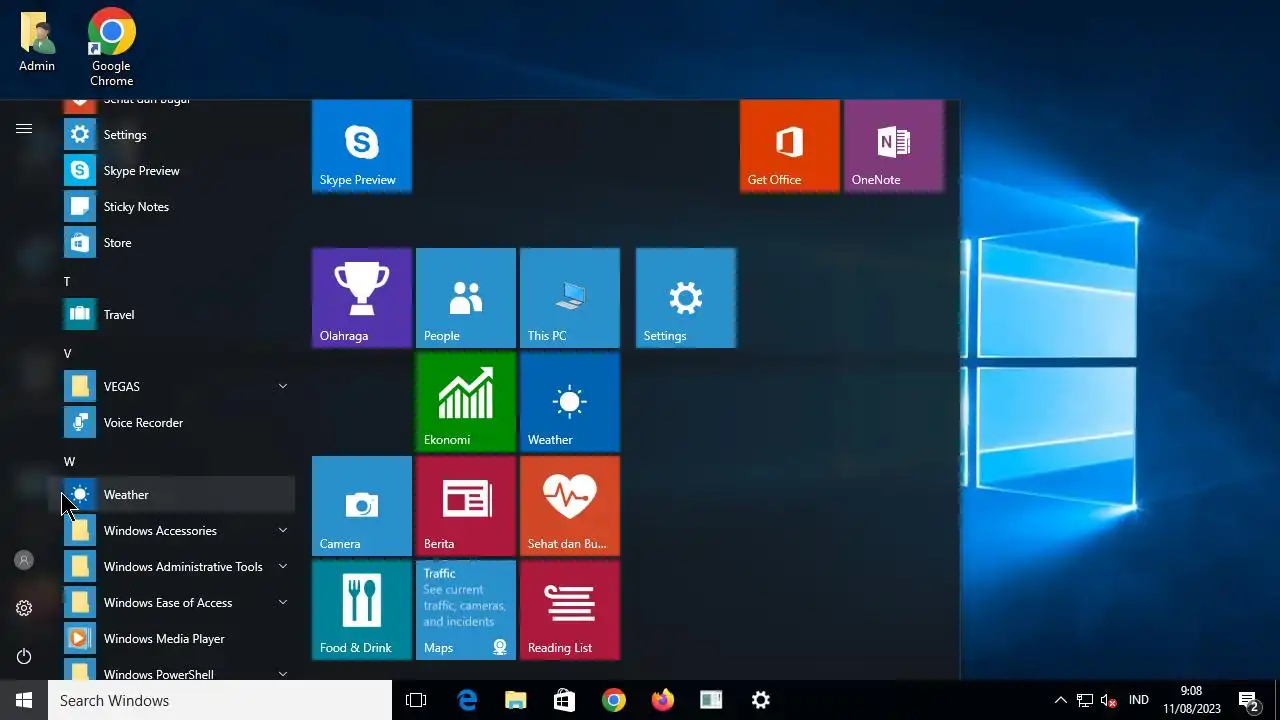Open the clock and date flyout
Screen dimensions: 1280x720
click(1191, 700)
